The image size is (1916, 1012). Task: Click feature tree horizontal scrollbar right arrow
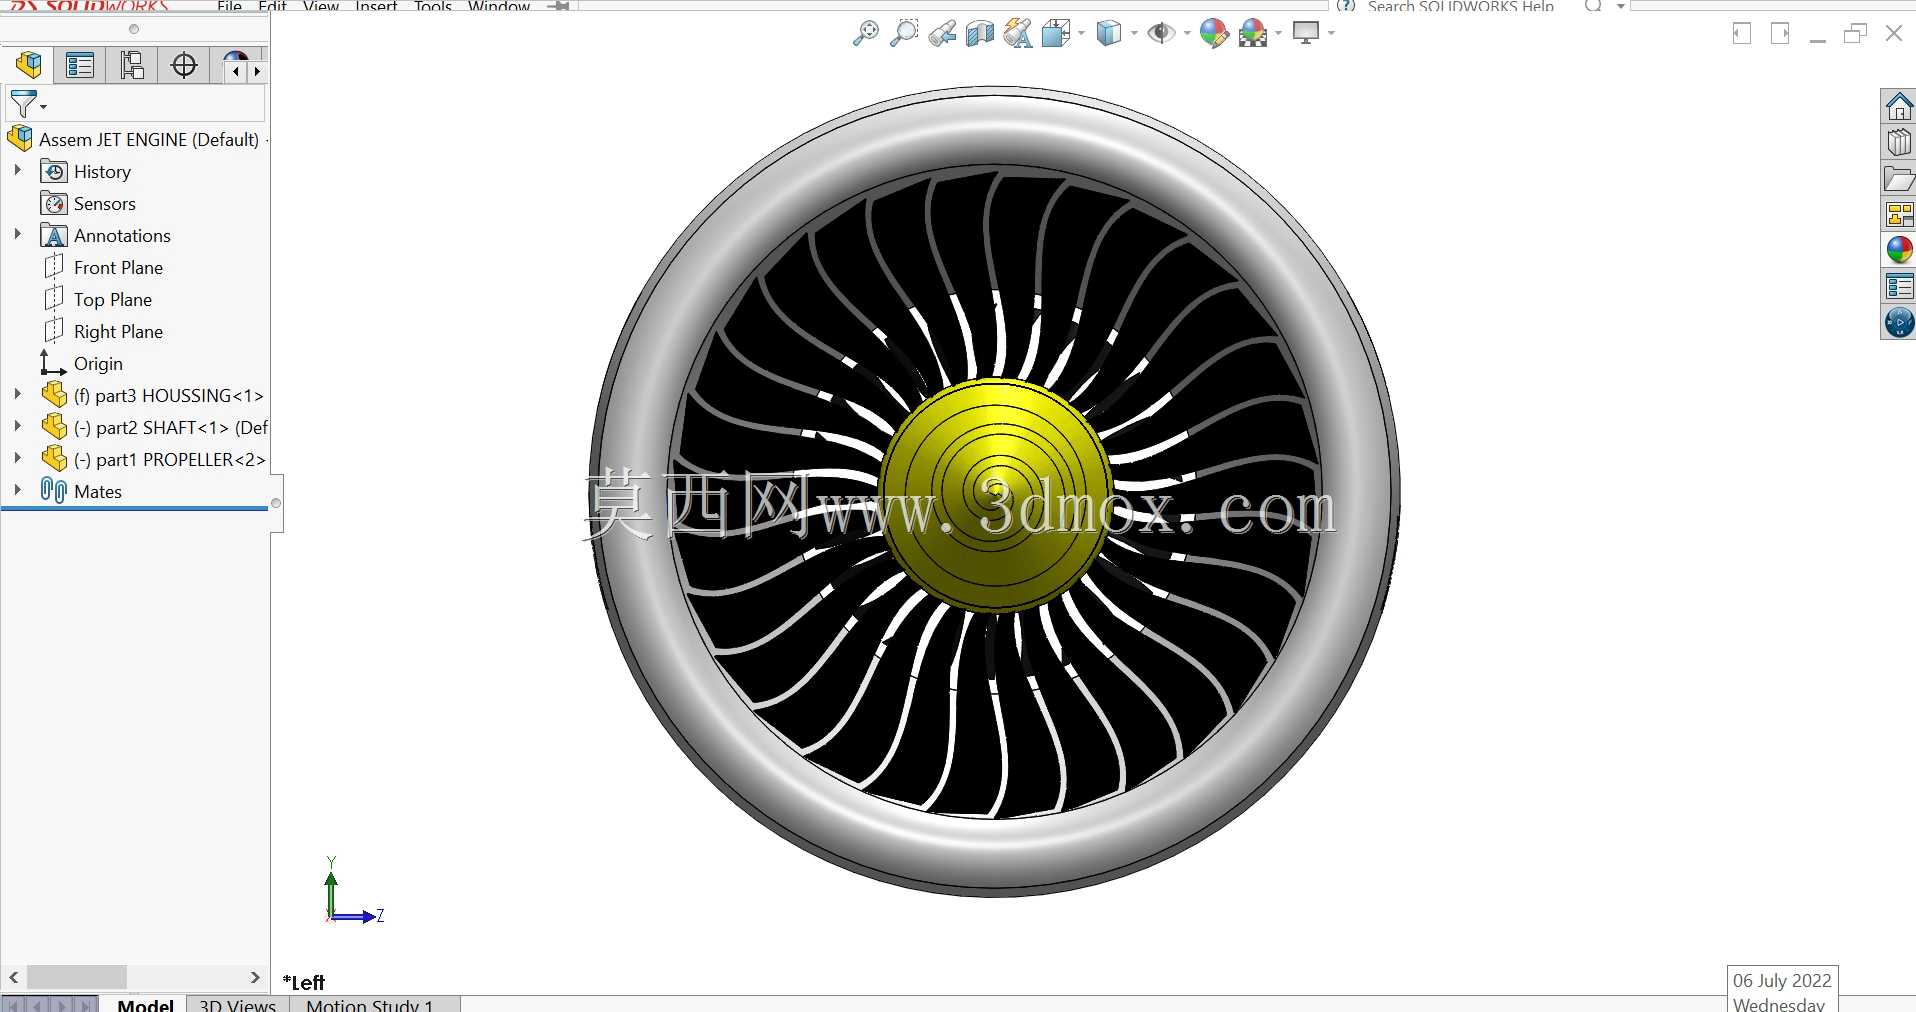click(255, 977)
